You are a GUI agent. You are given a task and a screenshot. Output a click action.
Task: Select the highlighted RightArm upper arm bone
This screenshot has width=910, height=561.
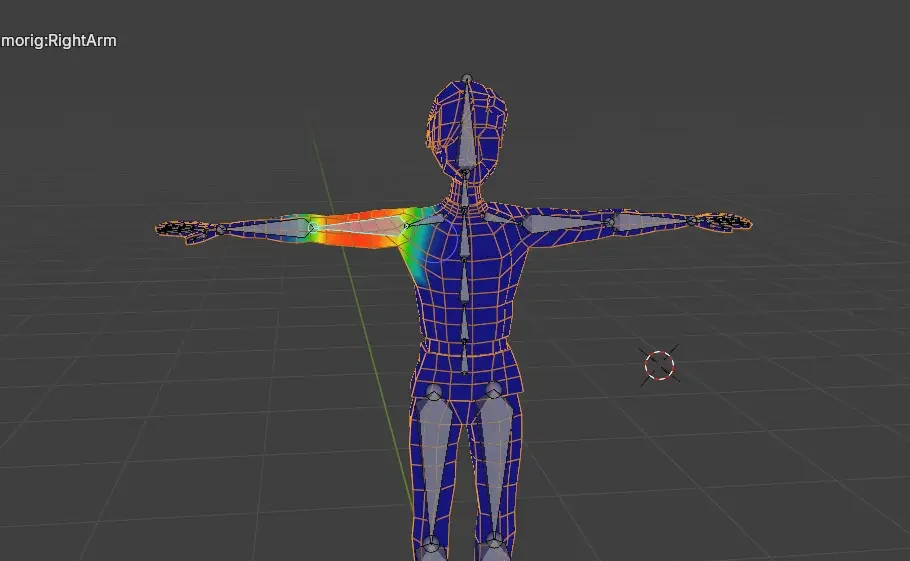point(360,227)
